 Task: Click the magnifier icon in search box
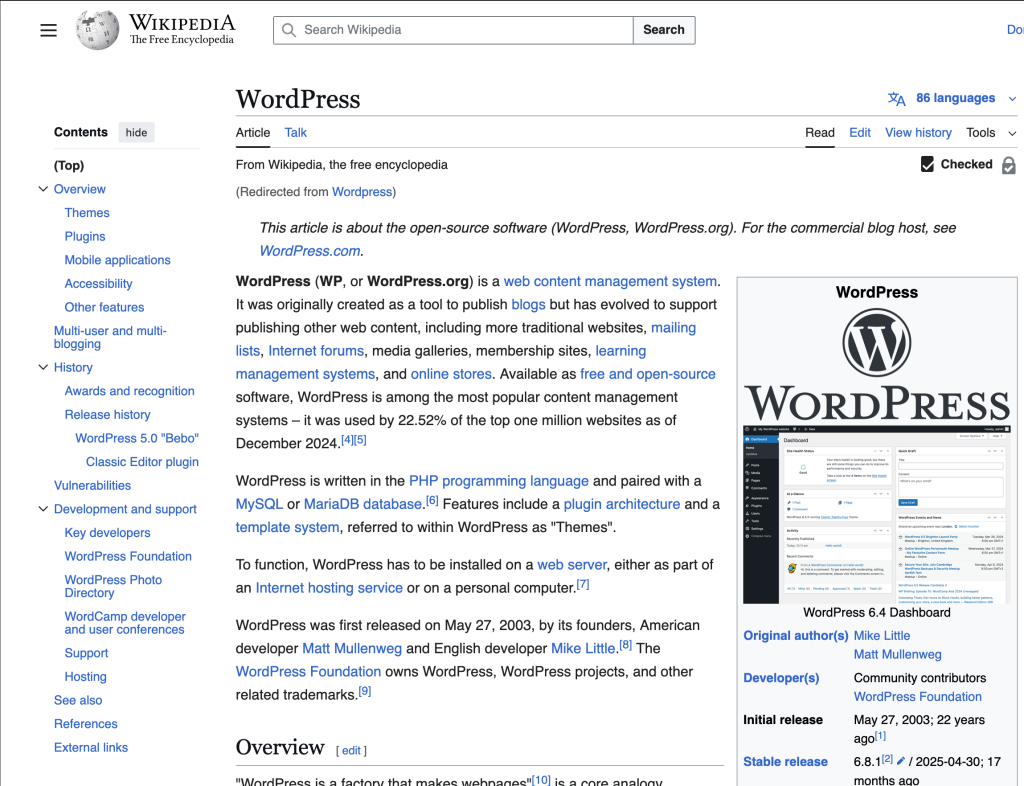pos(289,30)
